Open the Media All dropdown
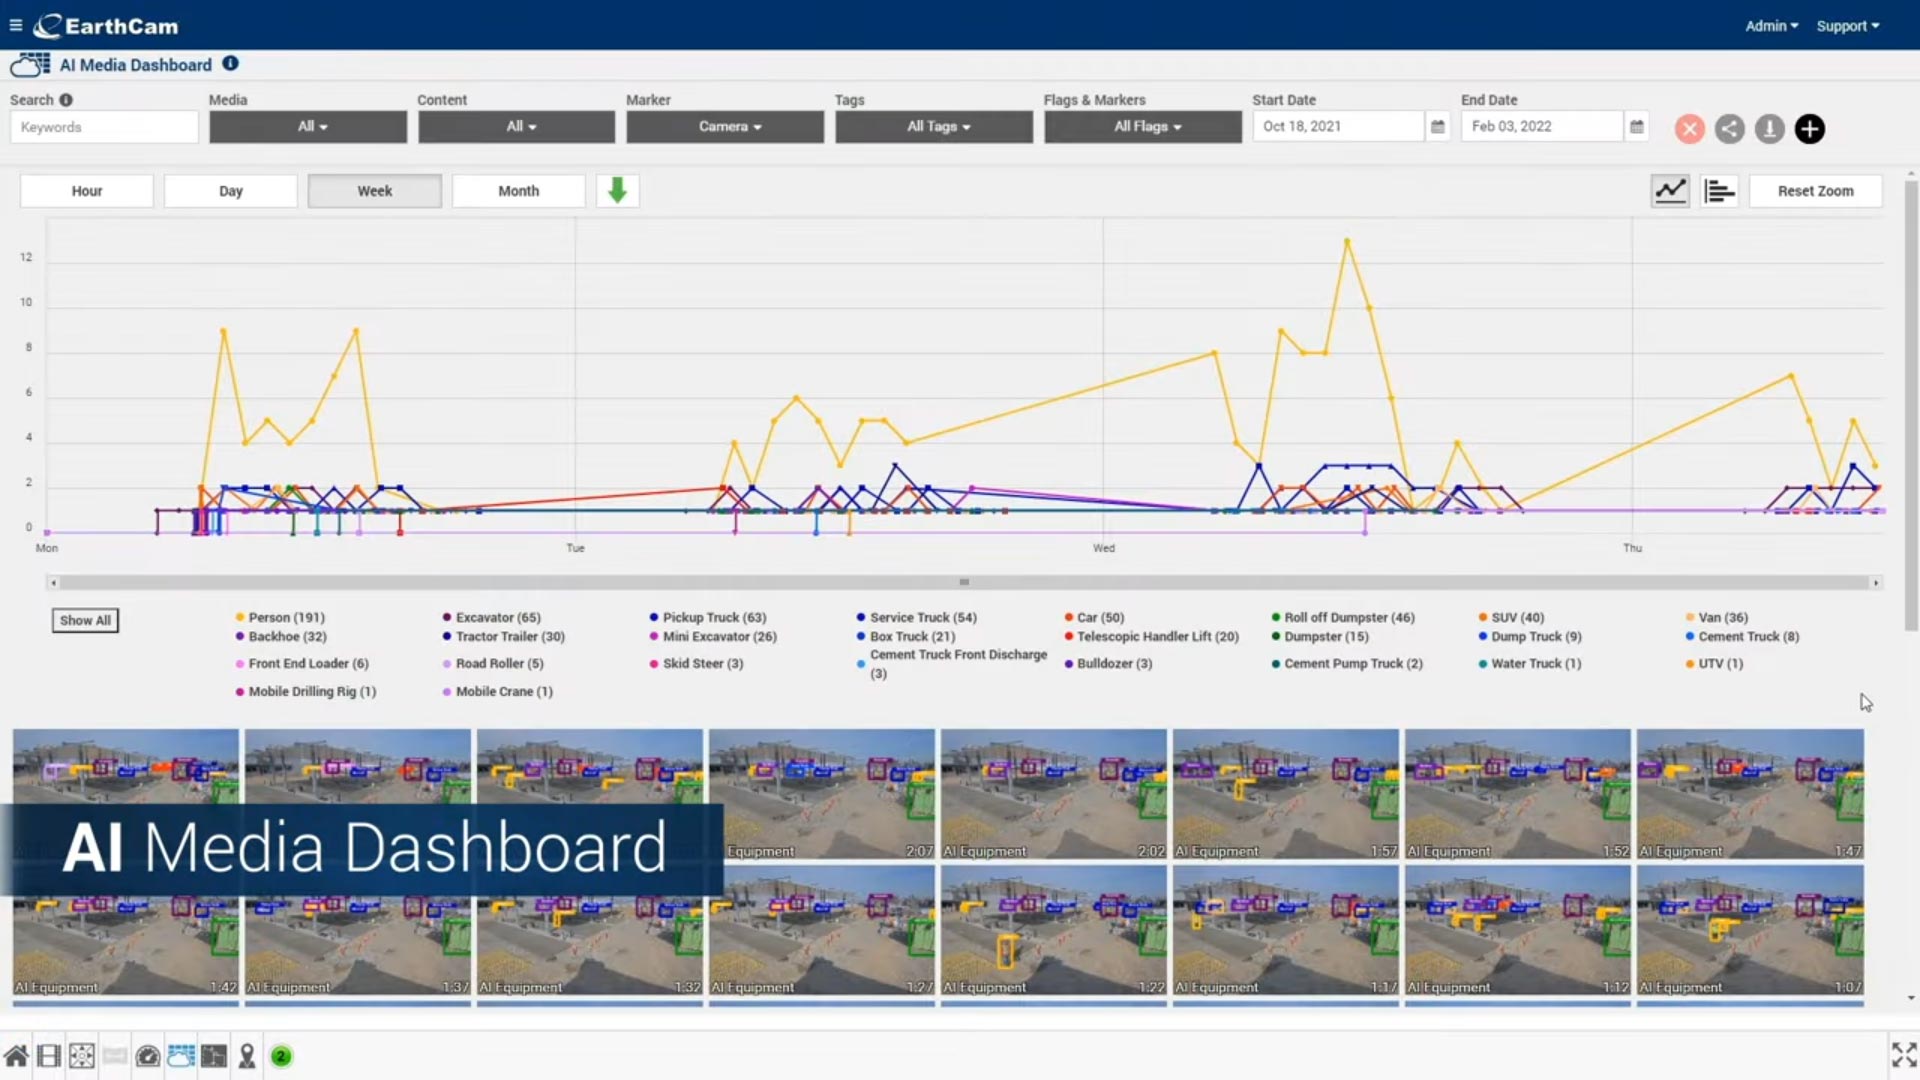The width and height of the screenshot is (1920, 1080). [308, 127]
